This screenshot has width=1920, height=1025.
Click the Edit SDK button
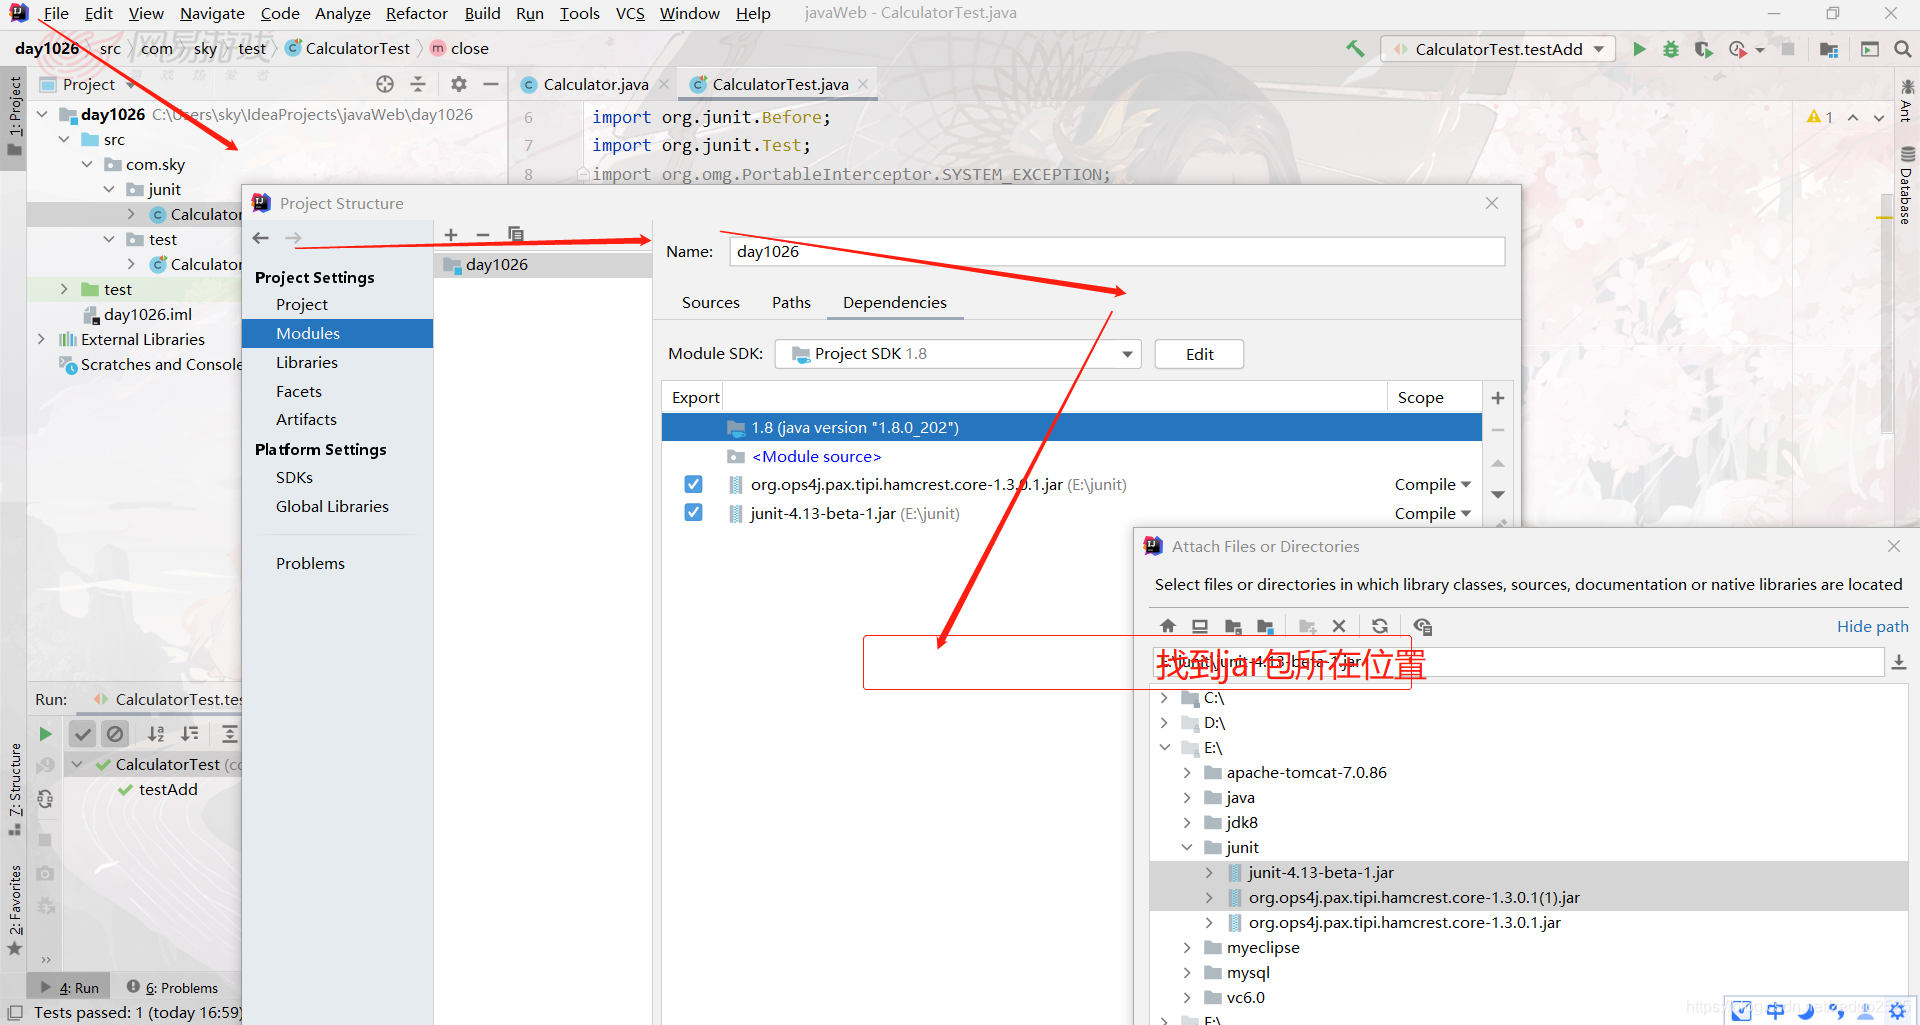[x=1199, y=354]
